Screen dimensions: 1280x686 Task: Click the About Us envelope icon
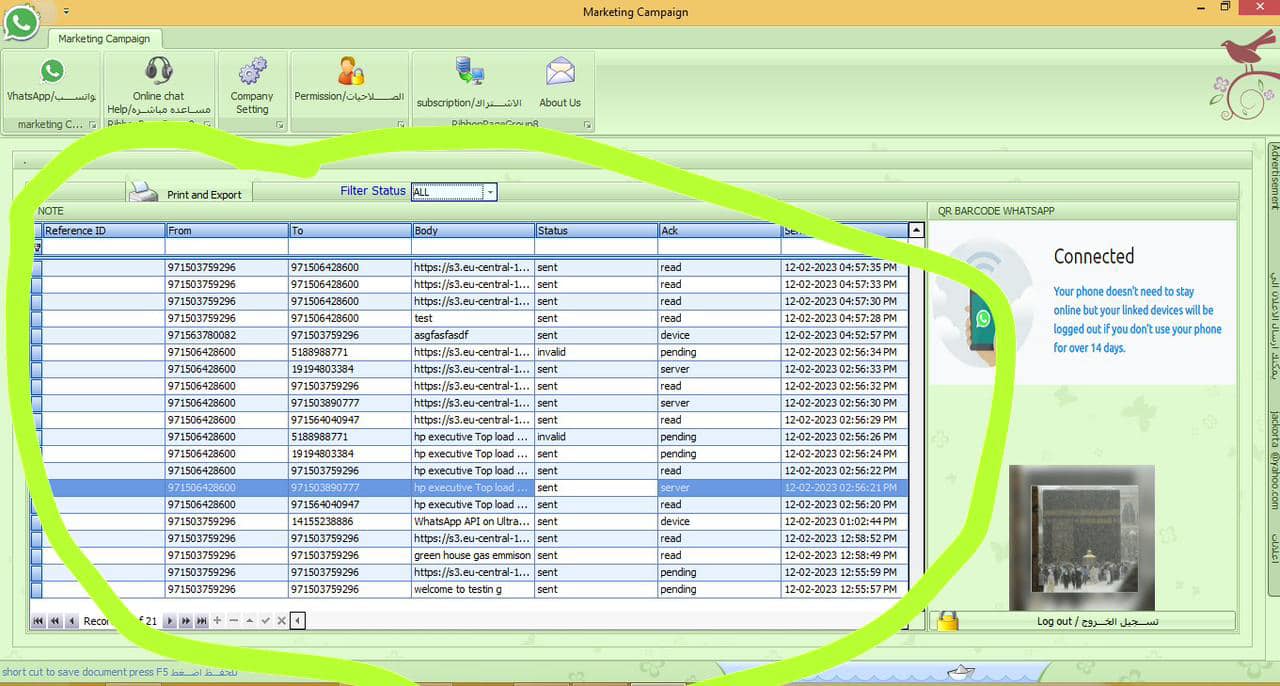(x=560, y=72)
